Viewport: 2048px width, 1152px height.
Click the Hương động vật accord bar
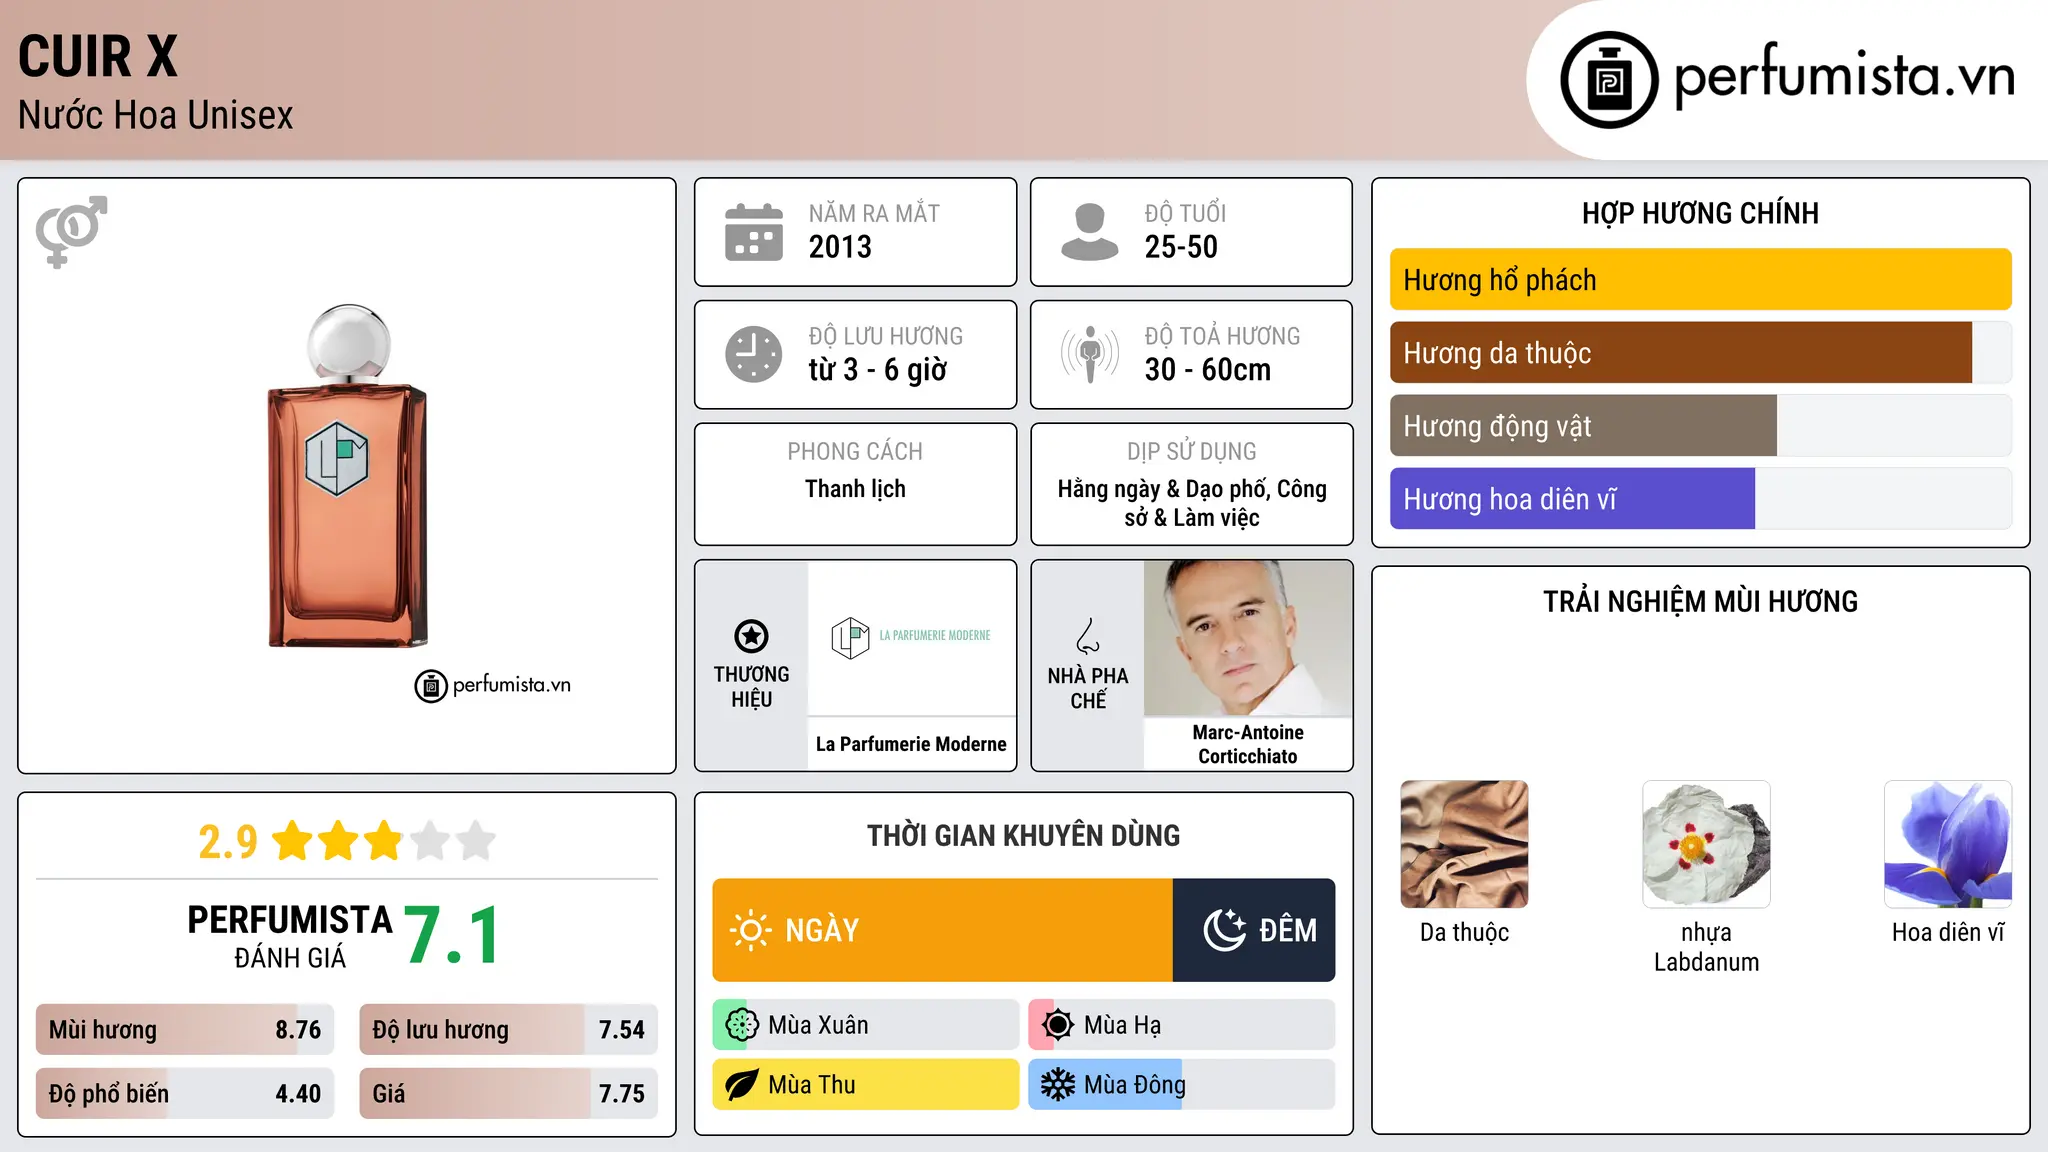point(1701,426)
